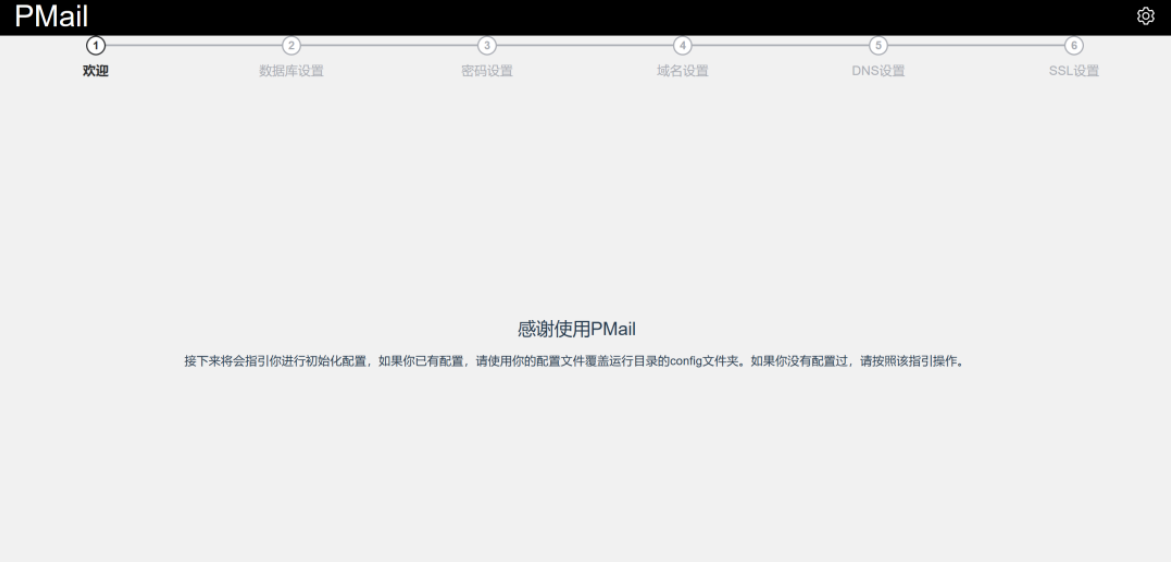Go to 数据库设置 step label
Screen dimensions: 1171x562
tap(291, 72)
